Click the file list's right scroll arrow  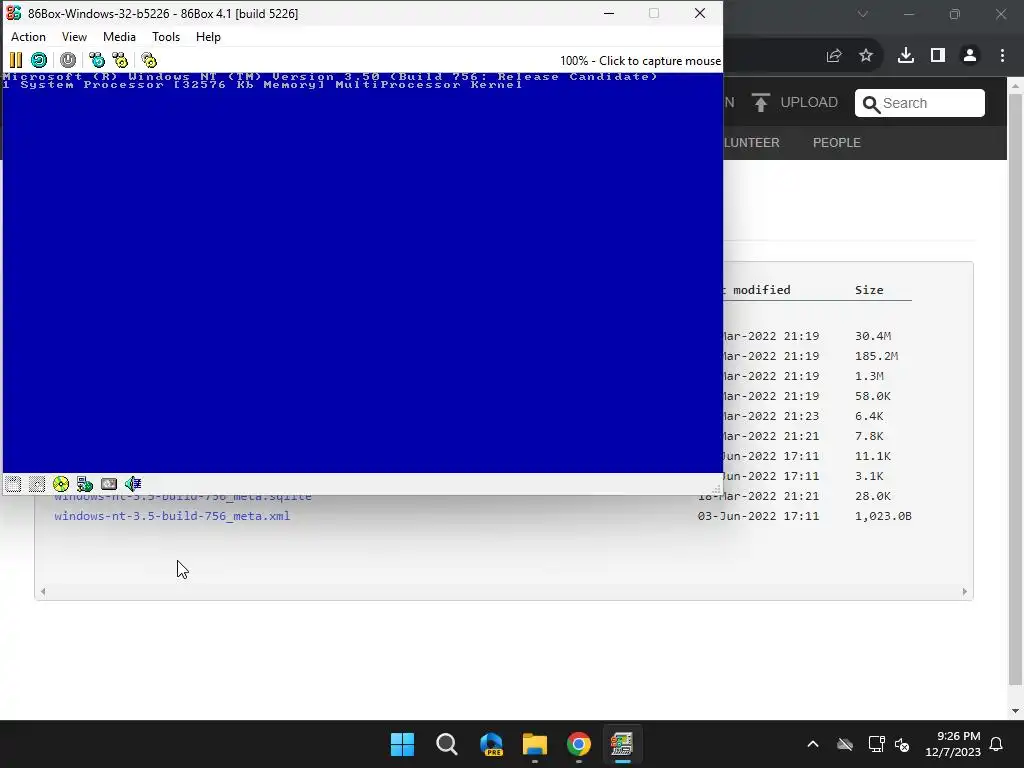(965, 592)
